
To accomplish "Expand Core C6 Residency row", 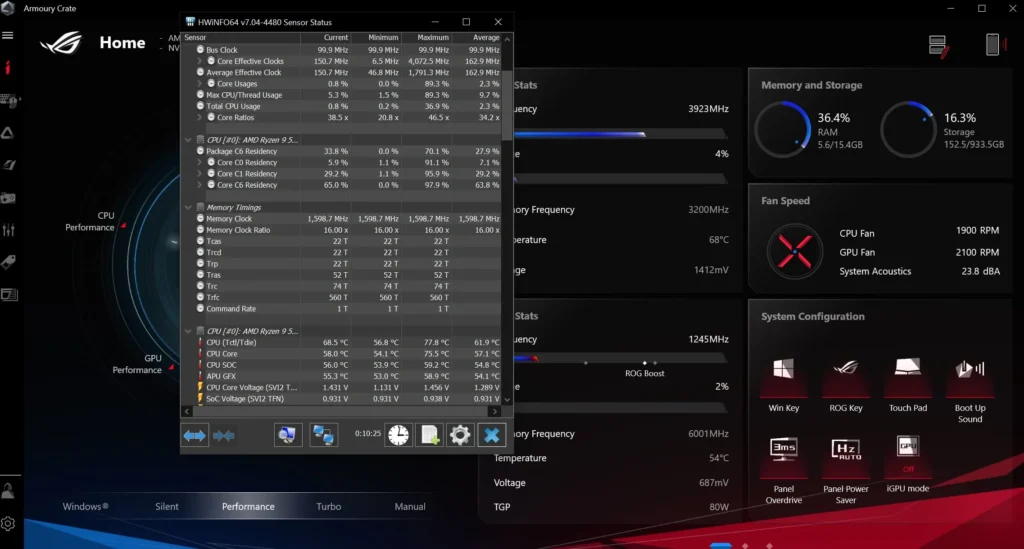I will pos(200,185).
